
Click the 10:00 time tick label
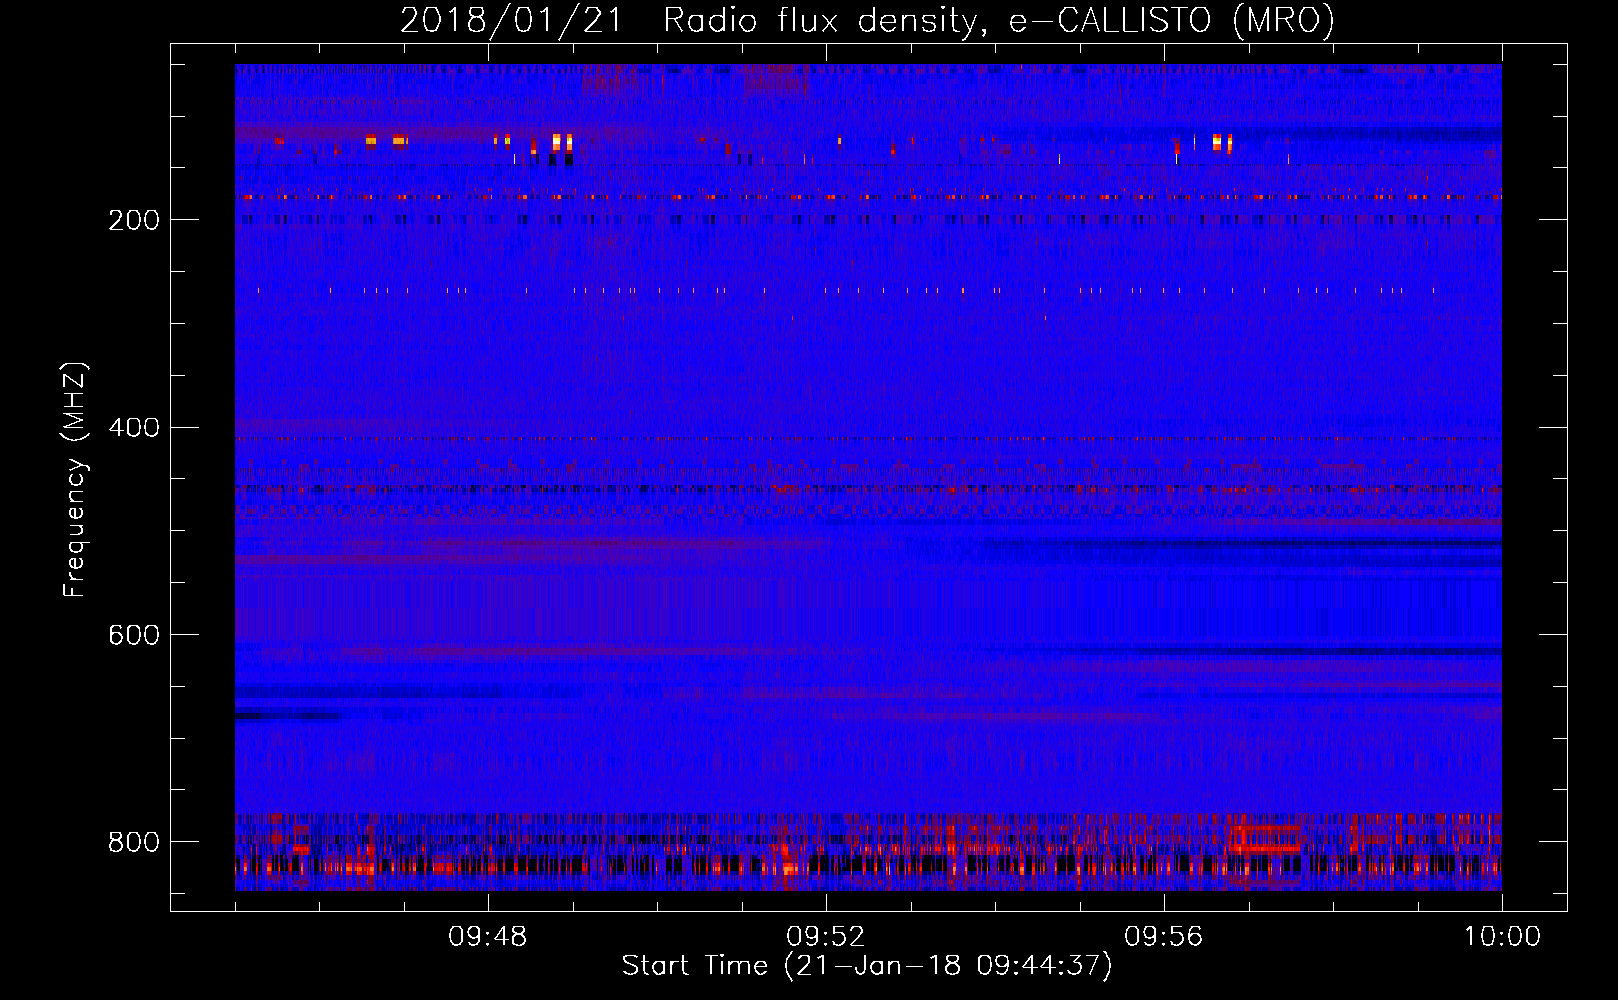point(1502,937)
